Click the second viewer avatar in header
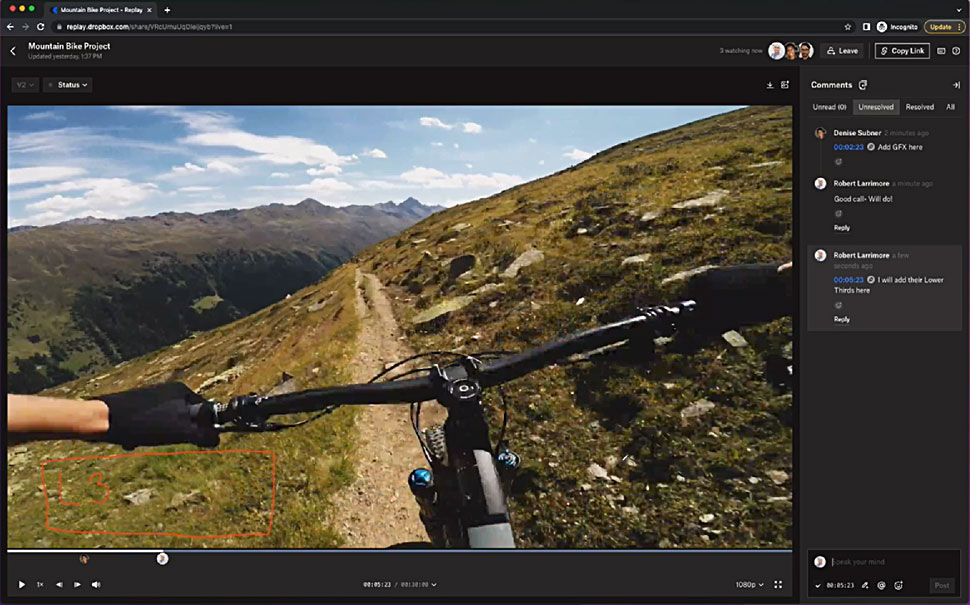 [791, 51]
